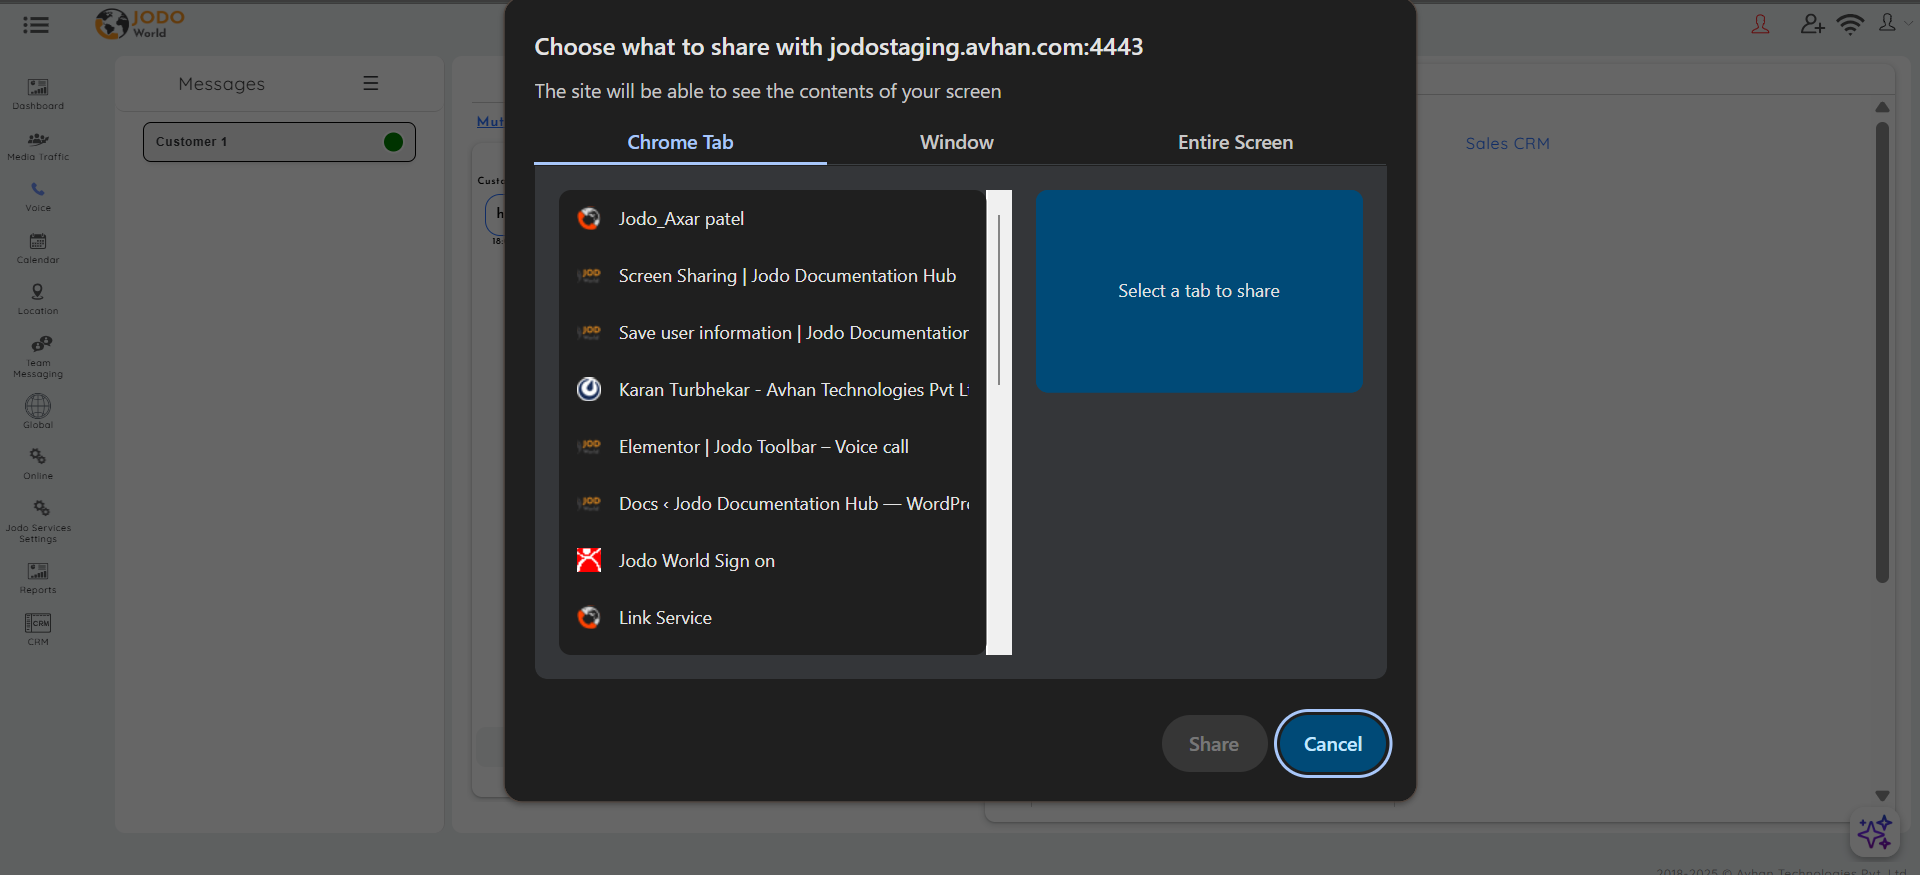The width and height of the screenshot is (1920, 875).
Task: Open Jodo Services Settings icon
Action: pyautogui.click(x=41, y=508)
